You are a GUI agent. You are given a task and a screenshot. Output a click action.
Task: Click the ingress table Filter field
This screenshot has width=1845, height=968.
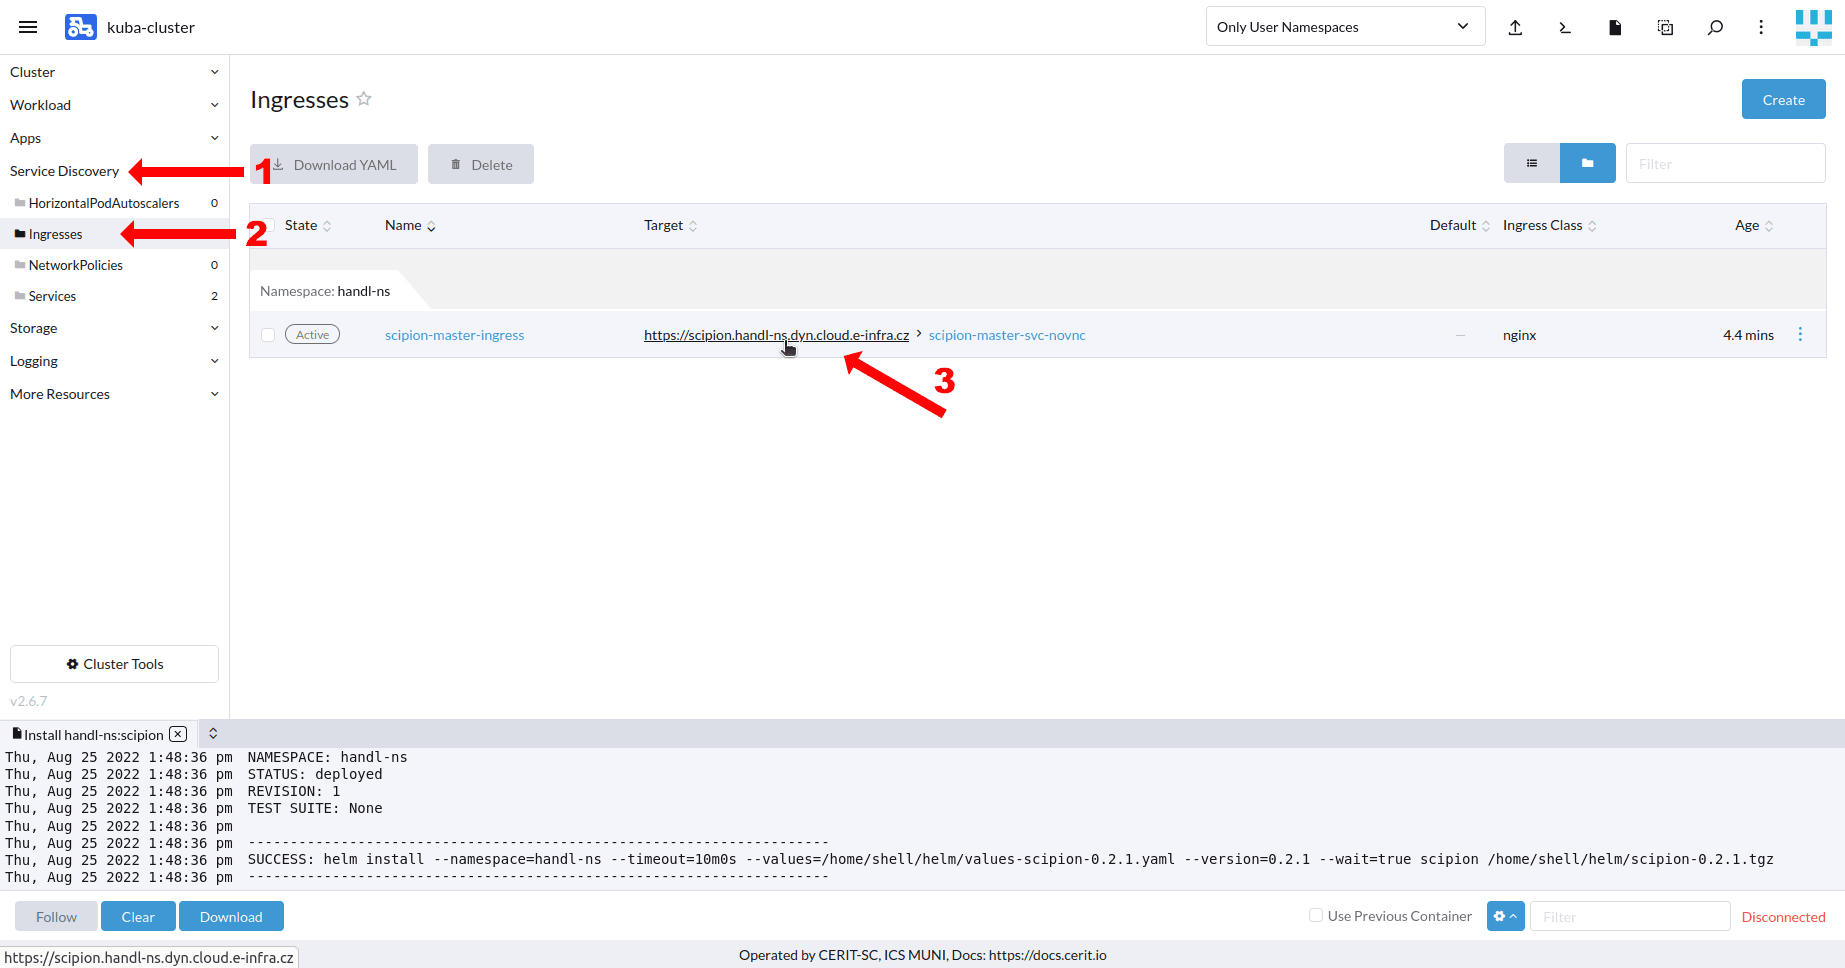[1725, 163]
